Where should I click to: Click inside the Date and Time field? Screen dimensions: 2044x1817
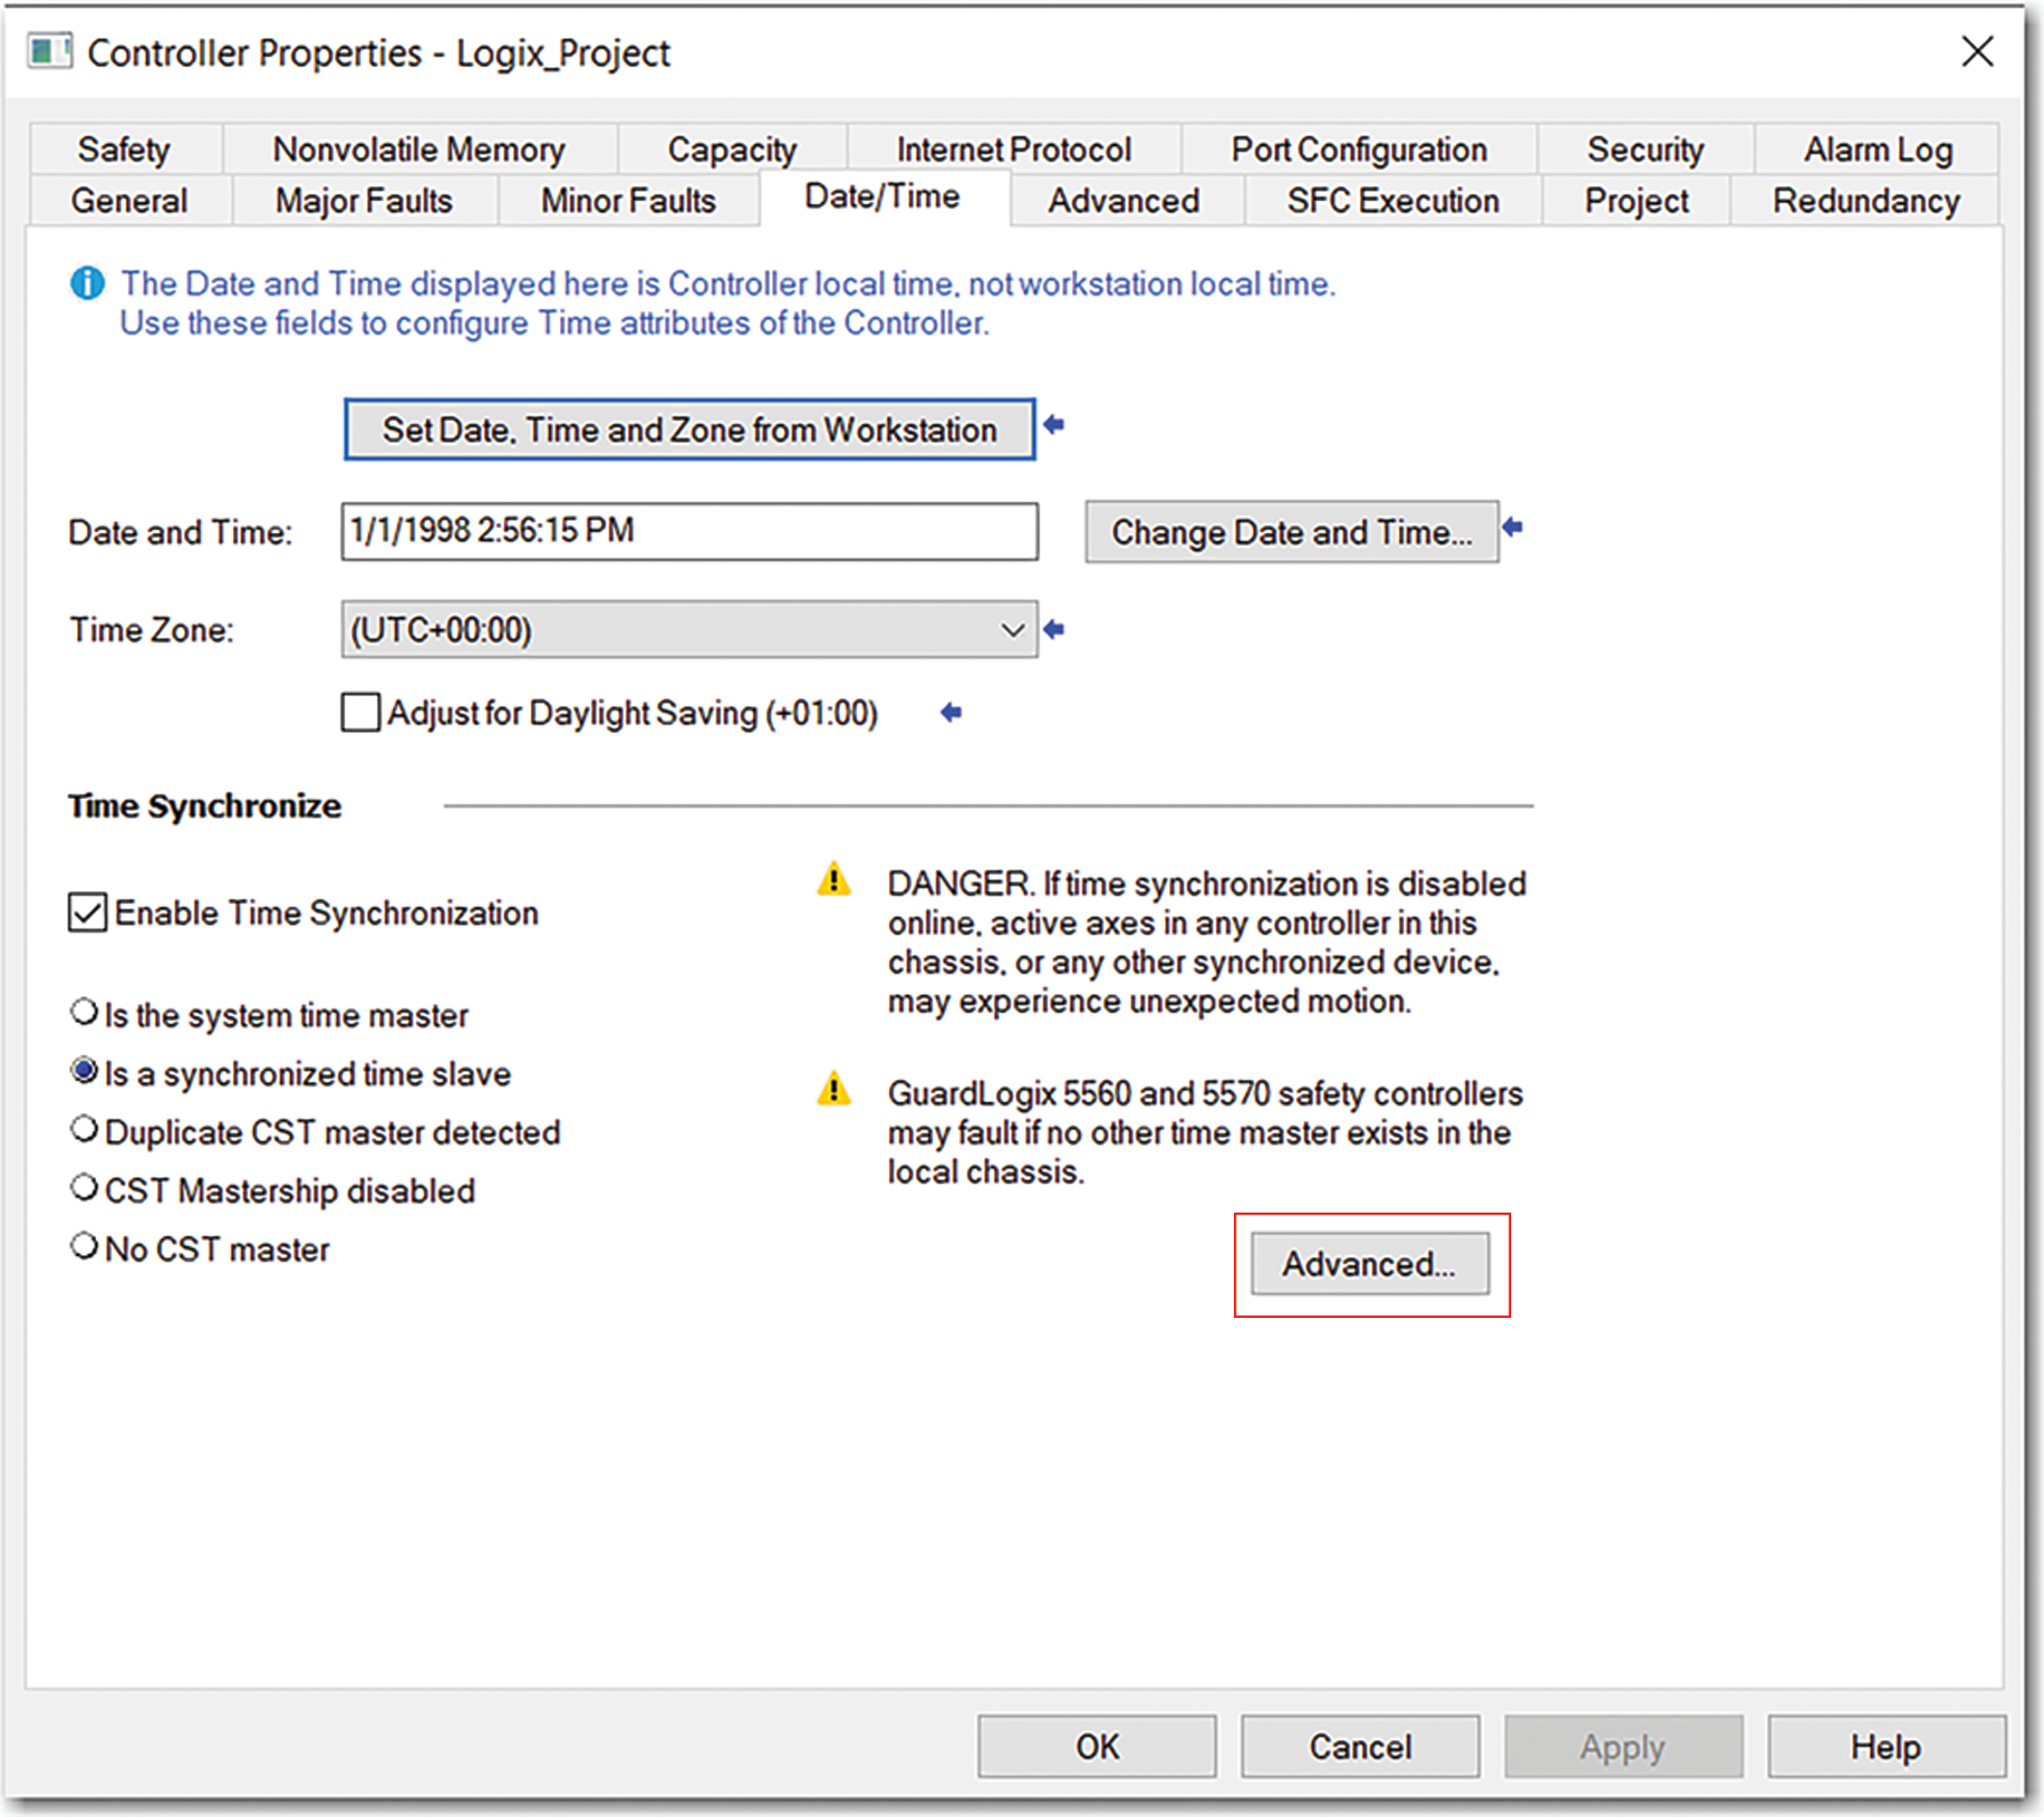(x=690, y=531)
